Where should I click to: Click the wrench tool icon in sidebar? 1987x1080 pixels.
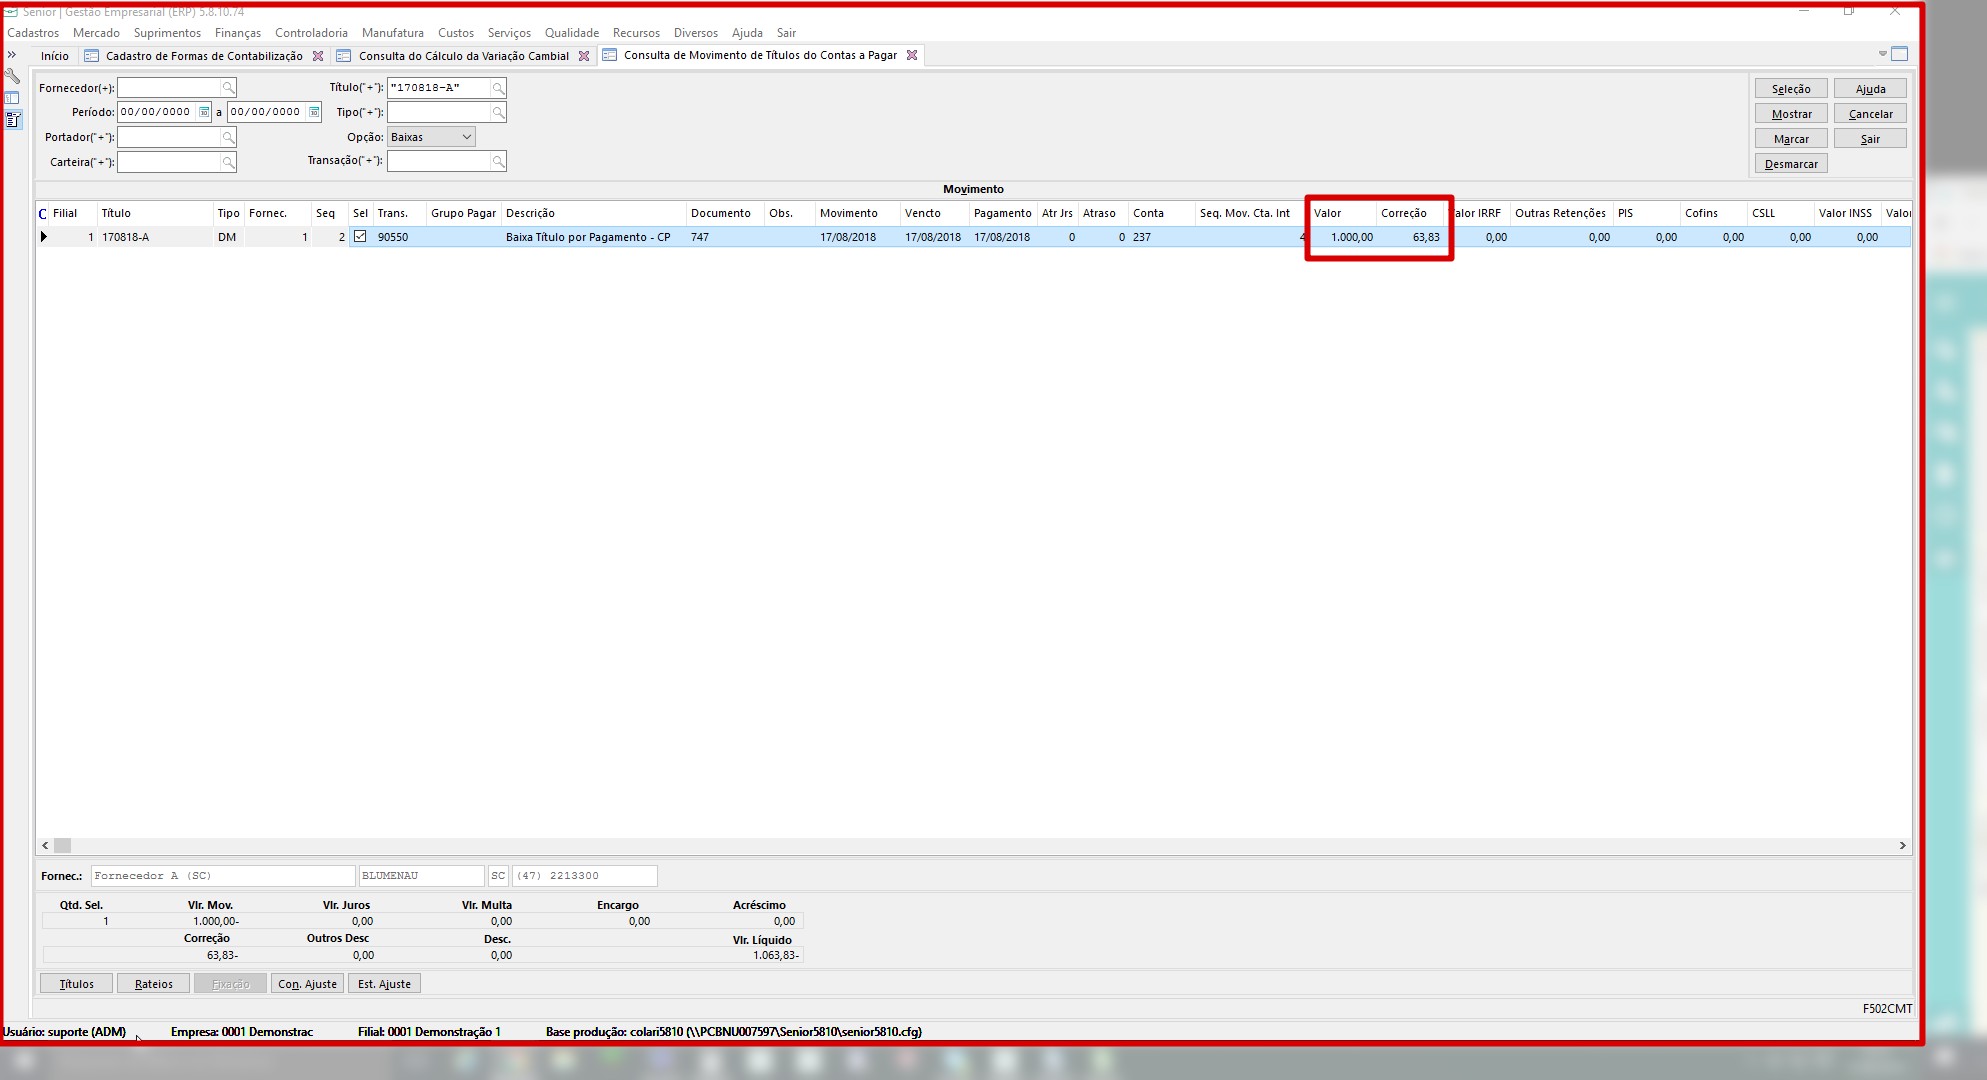[12, 76]
